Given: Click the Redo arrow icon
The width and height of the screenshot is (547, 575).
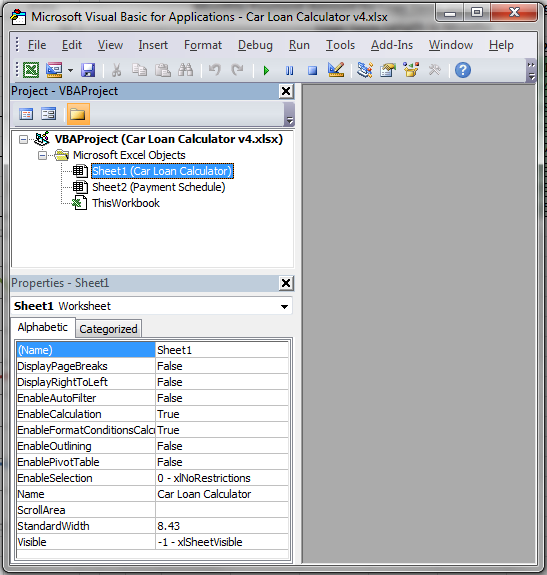Looking at the screenshot, I should coord(238,70).
